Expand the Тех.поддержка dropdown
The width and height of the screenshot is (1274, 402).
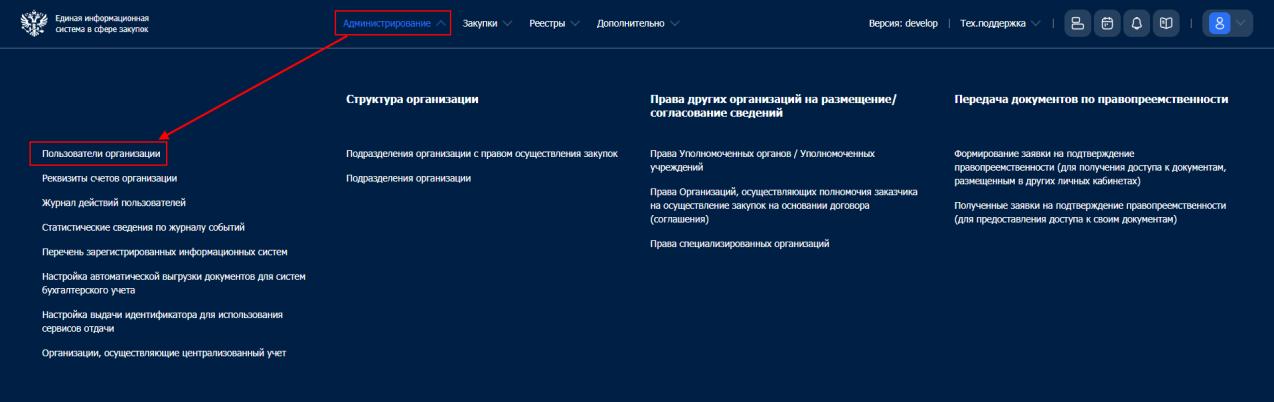pyautogui.click(x=1000, y=23)
